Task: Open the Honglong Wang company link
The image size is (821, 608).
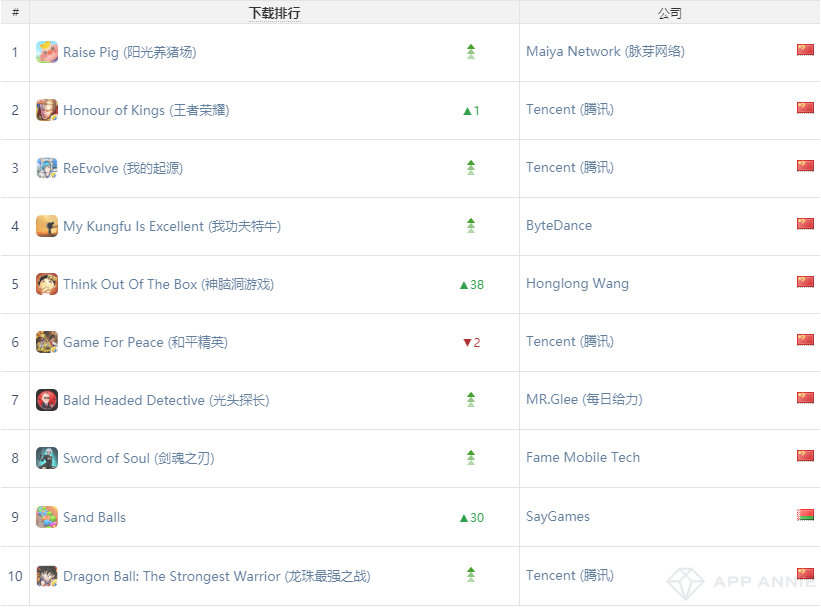Action: click(577, 284)
